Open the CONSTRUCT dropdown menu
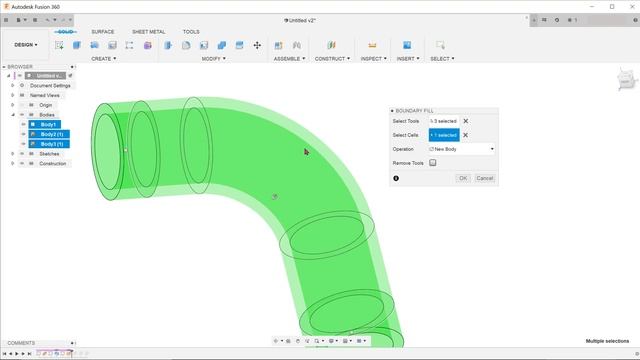Image resolution: width=640 pixels, height=360 pixels. click(x=332, y=59)
